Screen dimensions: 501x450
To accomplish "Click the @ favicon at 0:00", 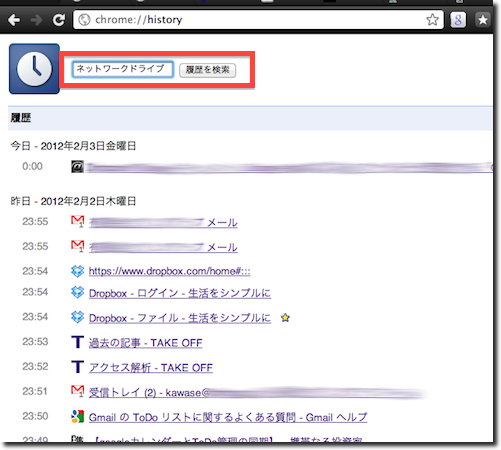I will pyautogui.click(x=77, y=167).
